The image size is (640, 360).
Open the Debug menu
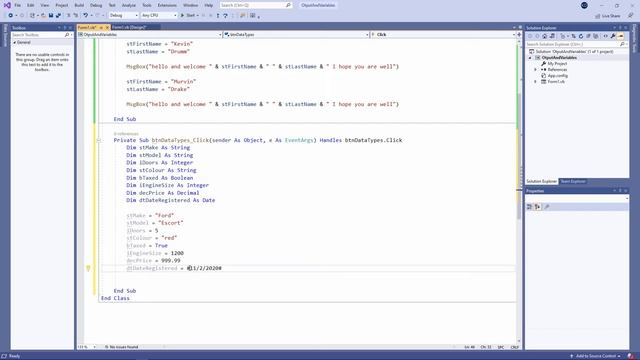pyautogui.click(x=96, y=5)
